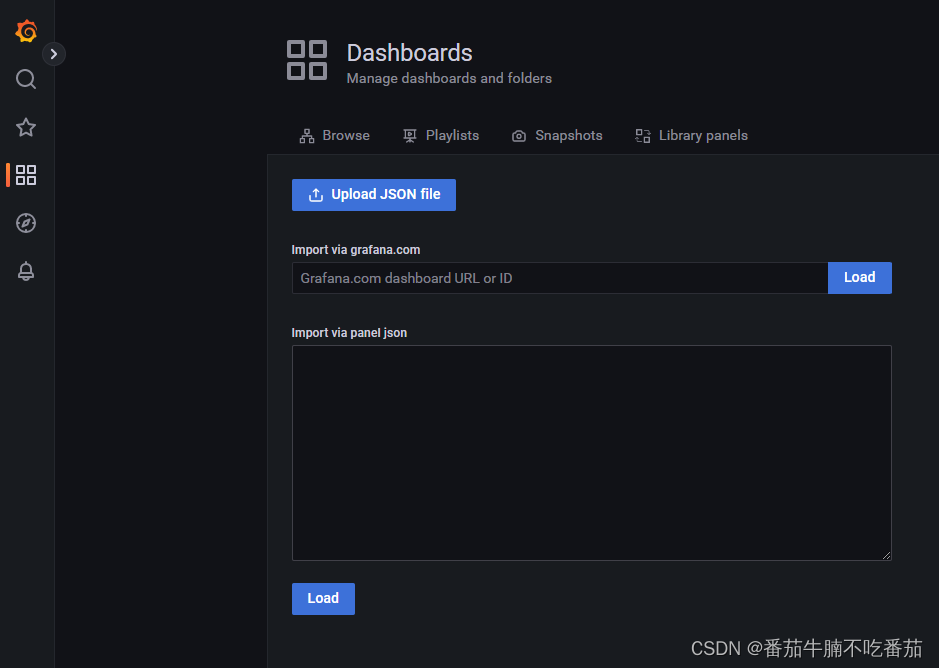
Task: Switch to the Browse tab
Action: [x=334, y=136]
